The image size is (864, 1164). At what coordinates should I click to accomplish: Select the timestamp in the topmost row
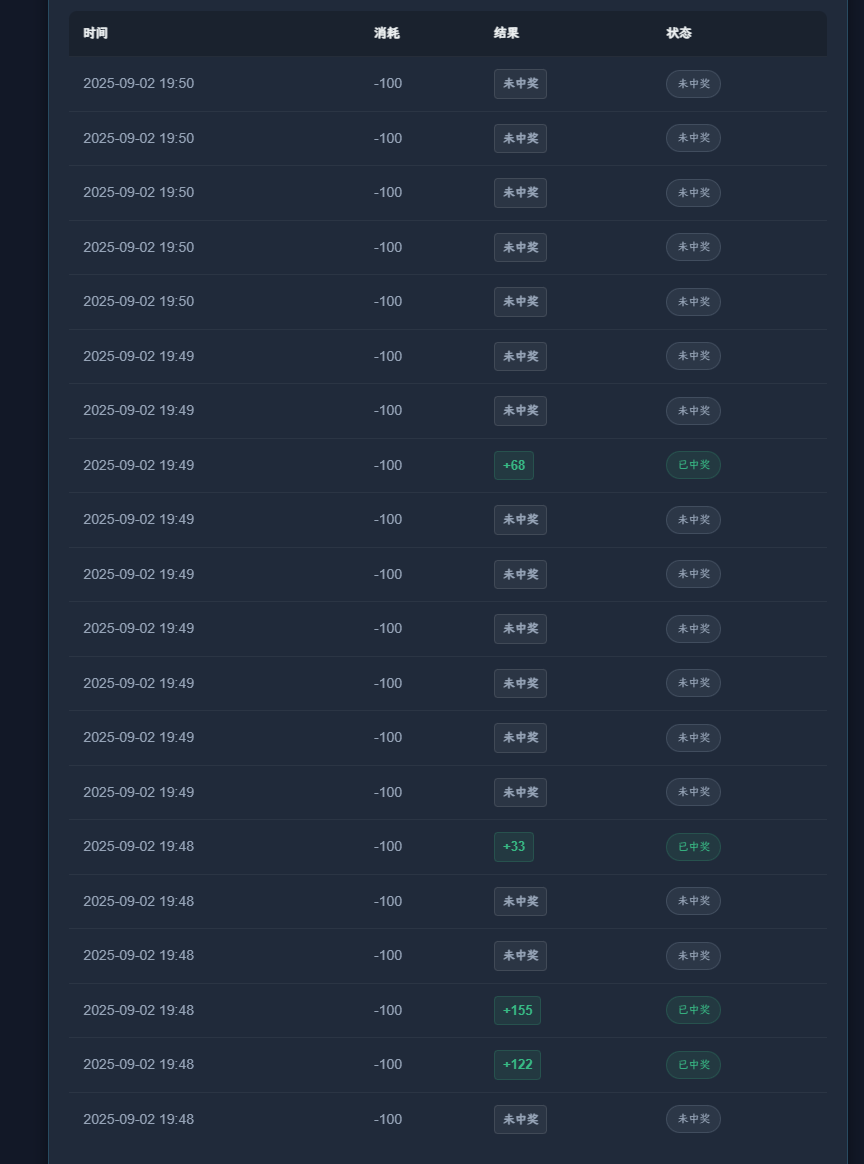pos(138,84)
